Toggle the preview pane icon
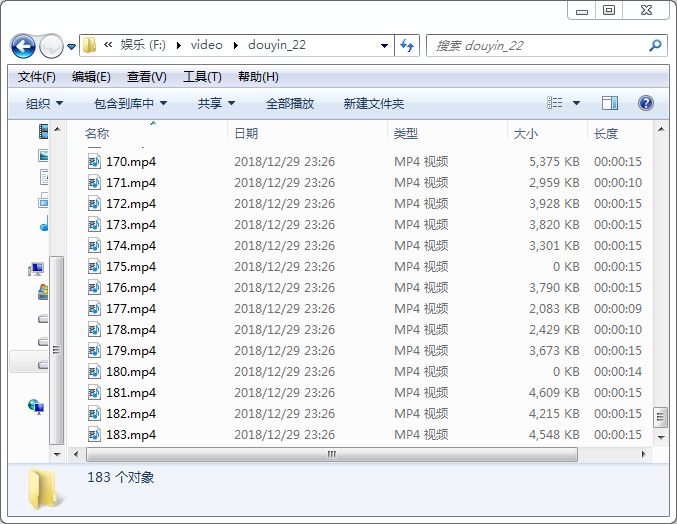The width and height of the screenshot is (677, 524). (x=610, y=103)
